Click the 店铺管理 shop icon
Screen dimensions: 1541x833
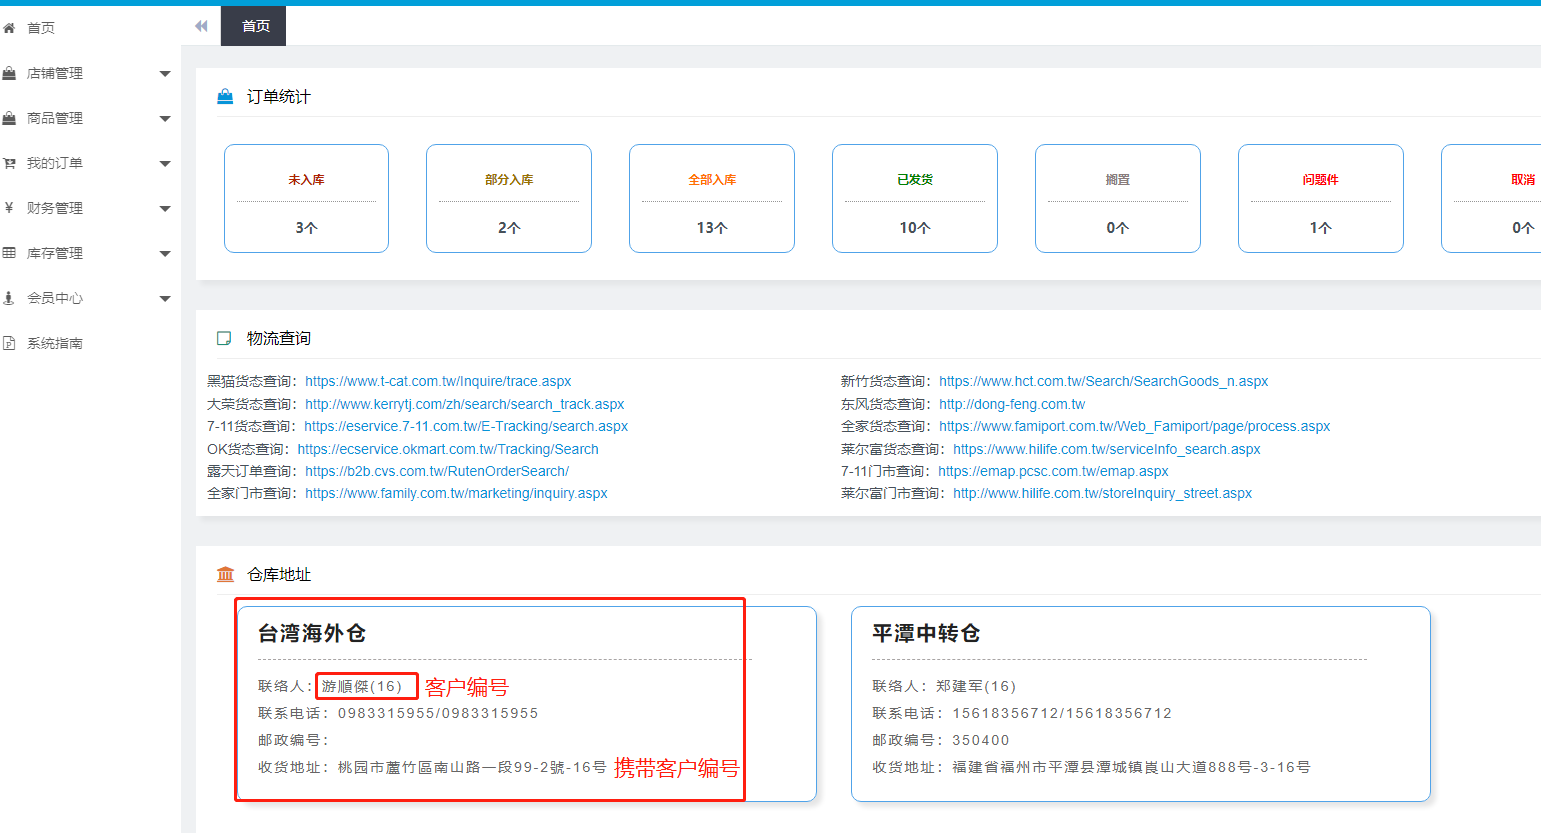[x=9, y=73]
